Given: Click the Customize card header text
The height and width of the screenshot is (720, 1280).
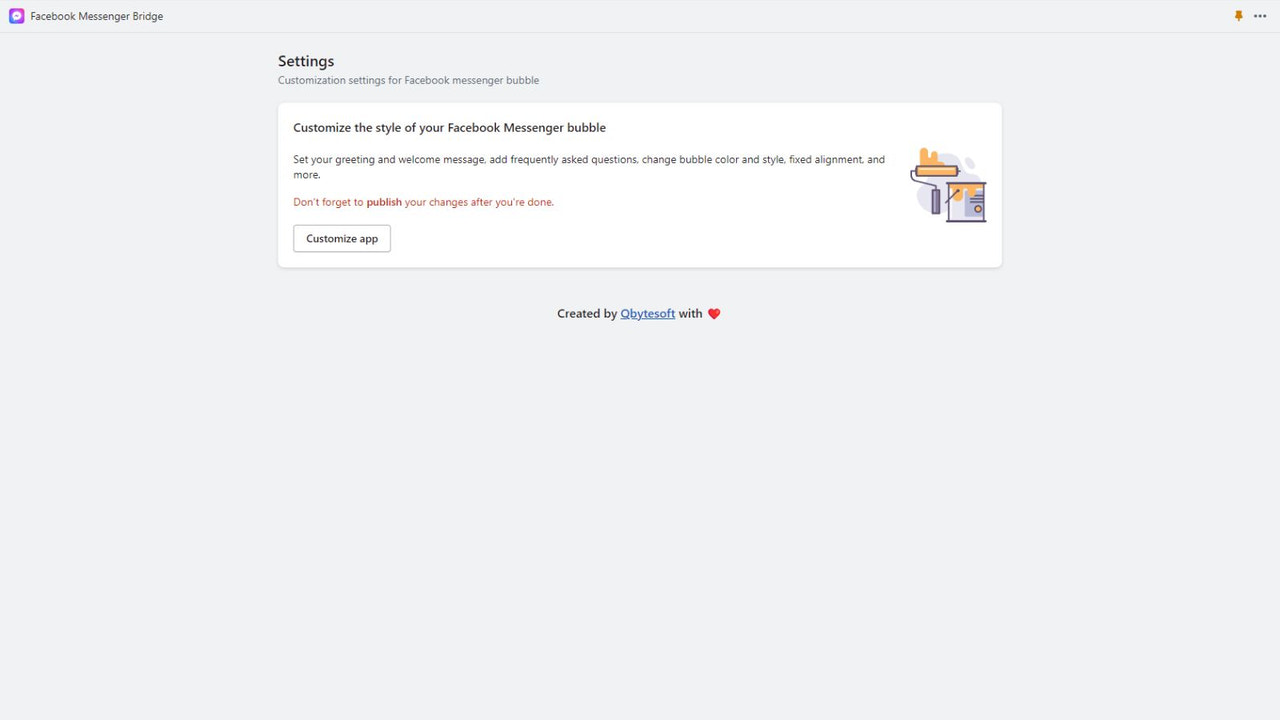Looking at the screenshot, I should point(449,127).
